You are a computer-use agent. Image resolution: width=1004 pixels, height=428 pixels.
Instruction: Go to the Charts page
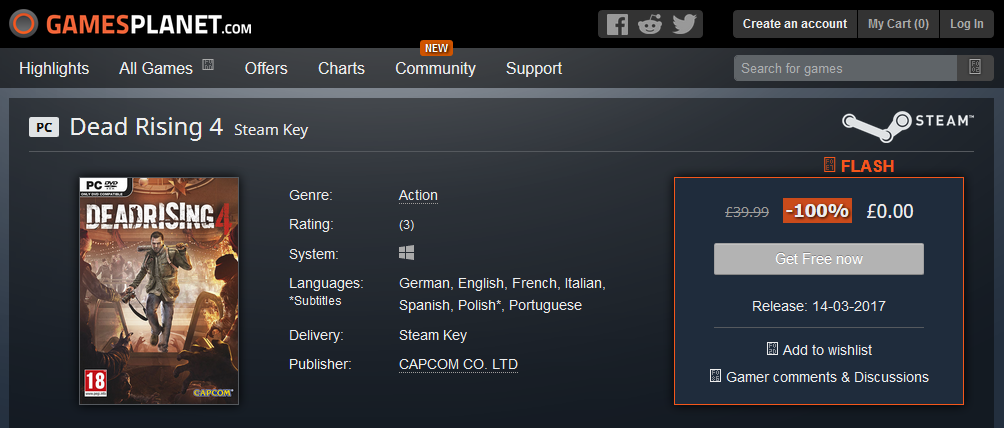pyautogui.click(x=341, y=68)
